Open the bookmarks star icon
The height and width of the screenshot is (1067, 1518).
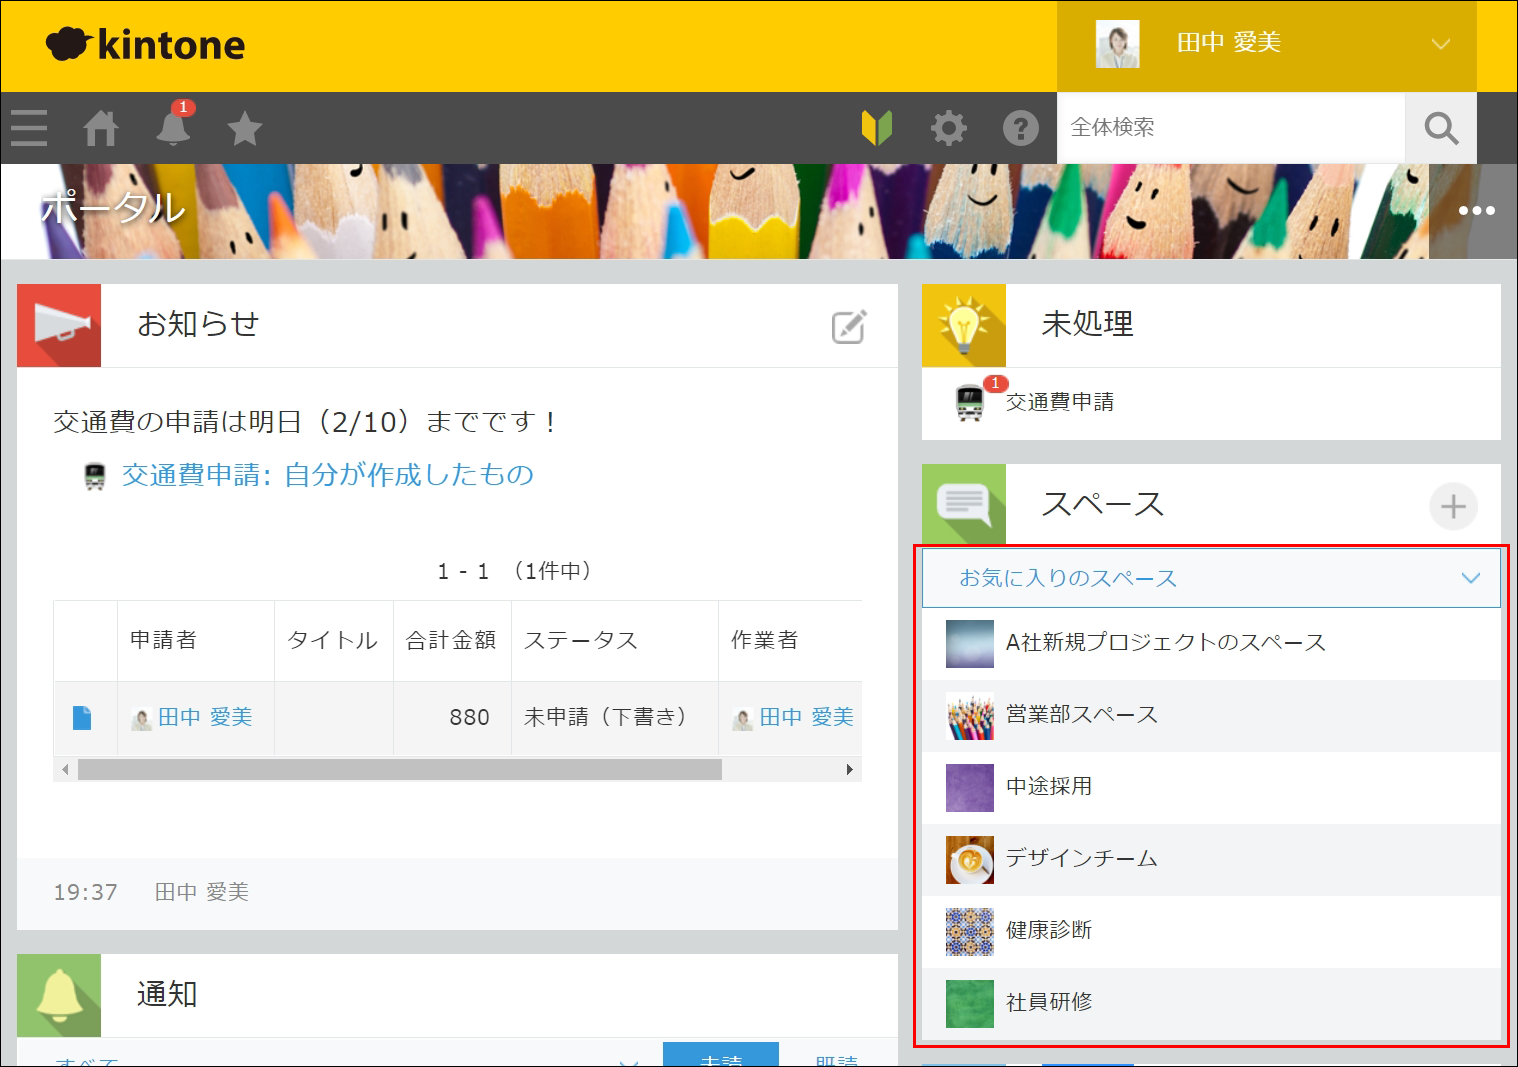click(244, 129)
